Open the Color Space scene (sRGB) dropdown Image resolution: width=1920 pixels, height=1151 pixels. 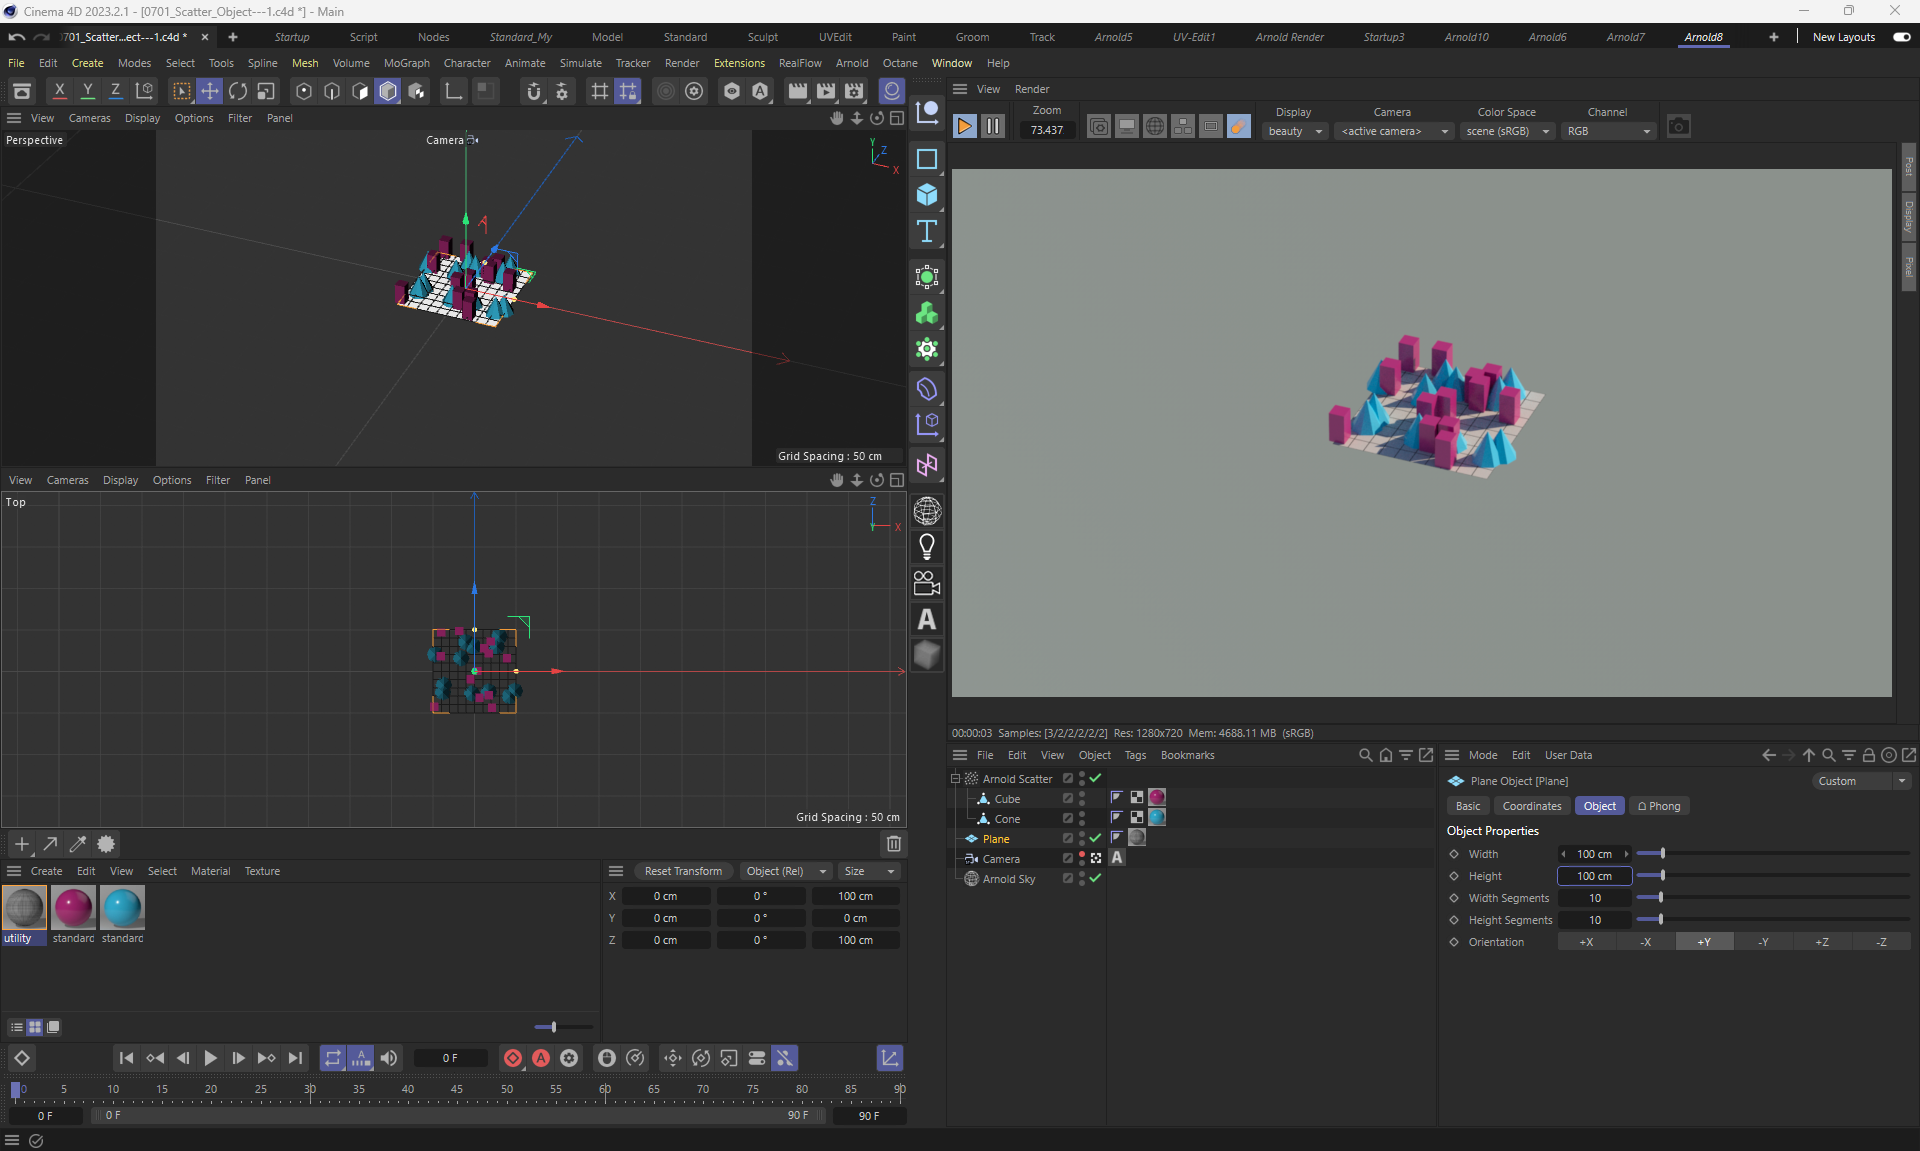1507,131
